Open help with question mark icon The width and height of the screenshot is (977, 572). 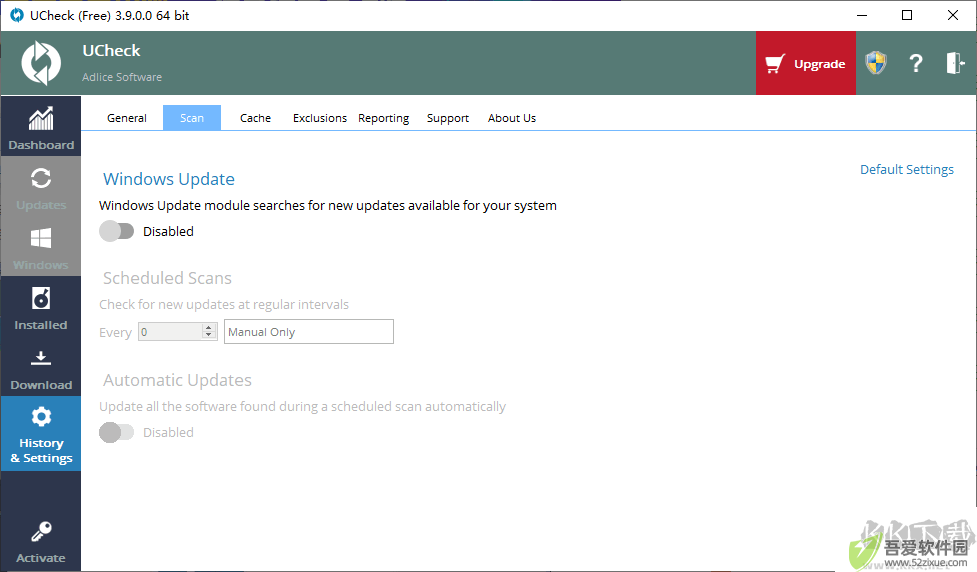pos(915,63)
